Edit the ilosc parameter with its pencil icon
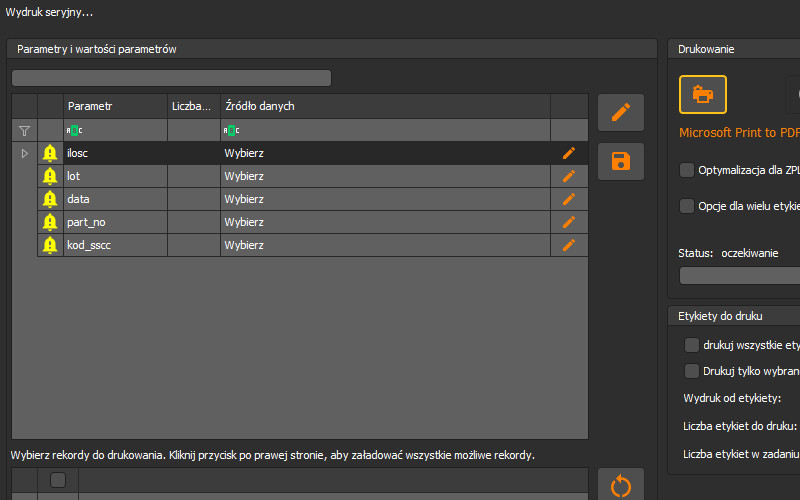The image size is (800, 500). (x=569, y=153)
